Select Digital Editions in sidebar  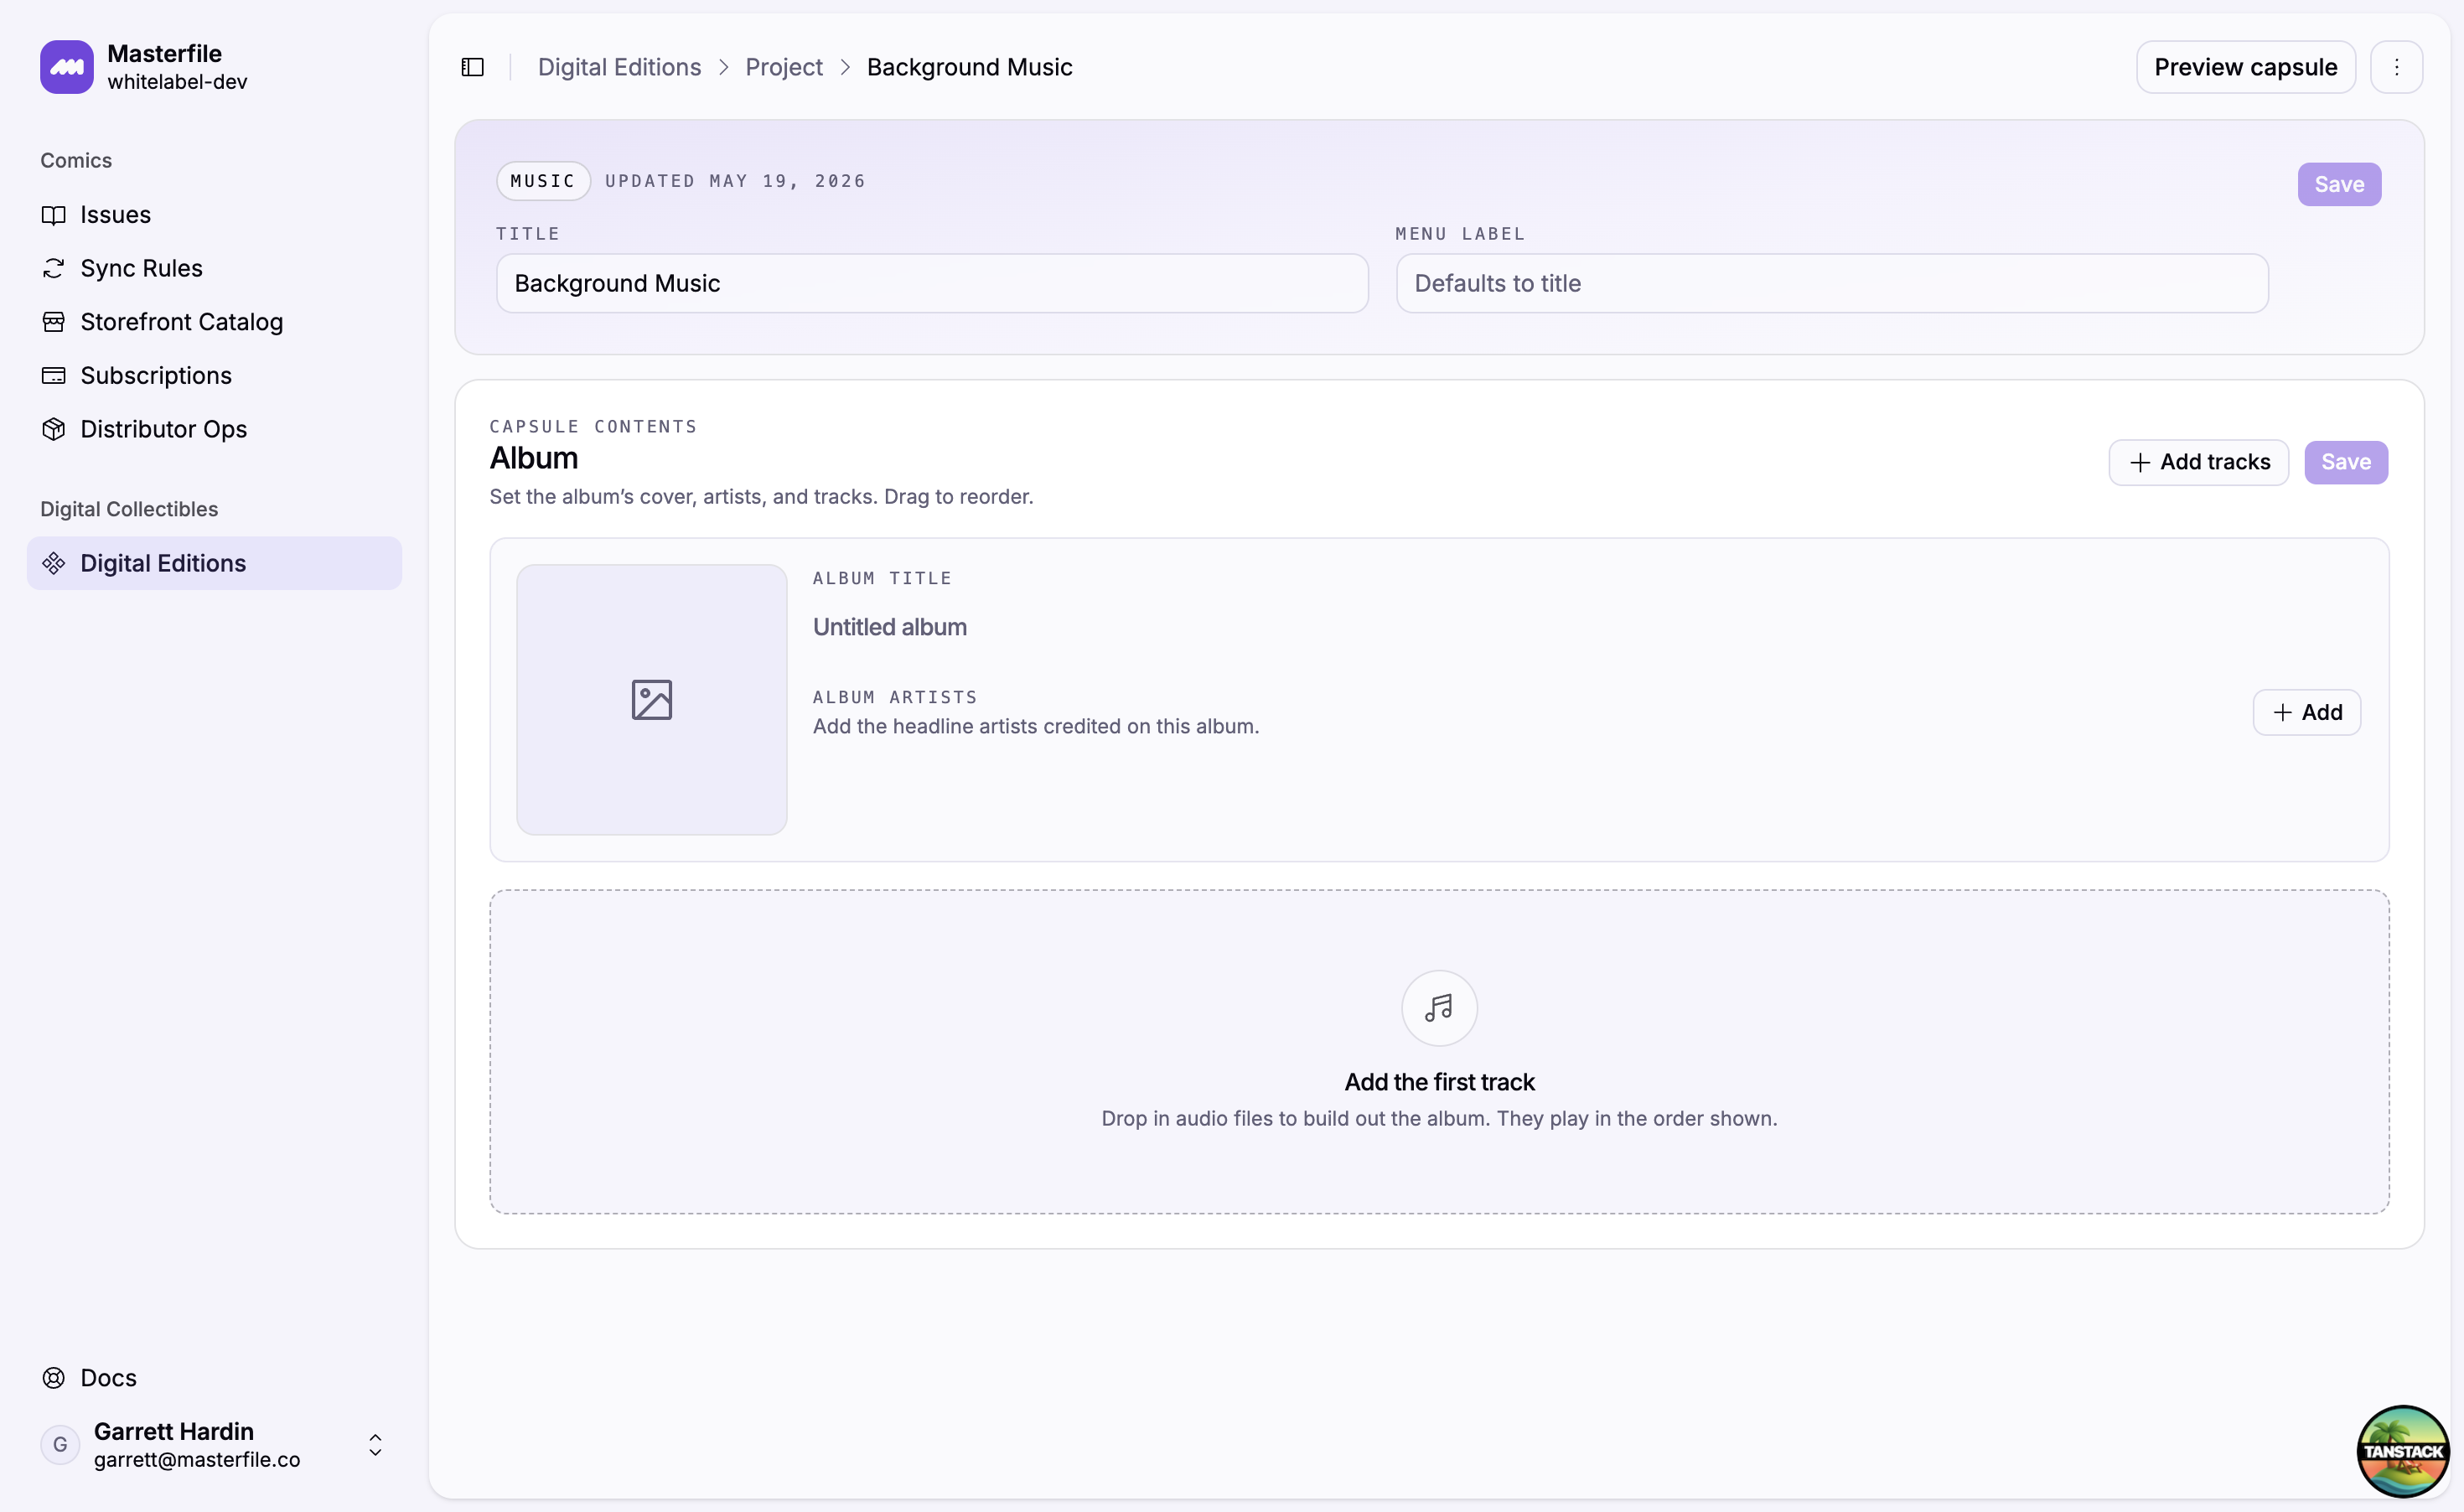point(214,563)
